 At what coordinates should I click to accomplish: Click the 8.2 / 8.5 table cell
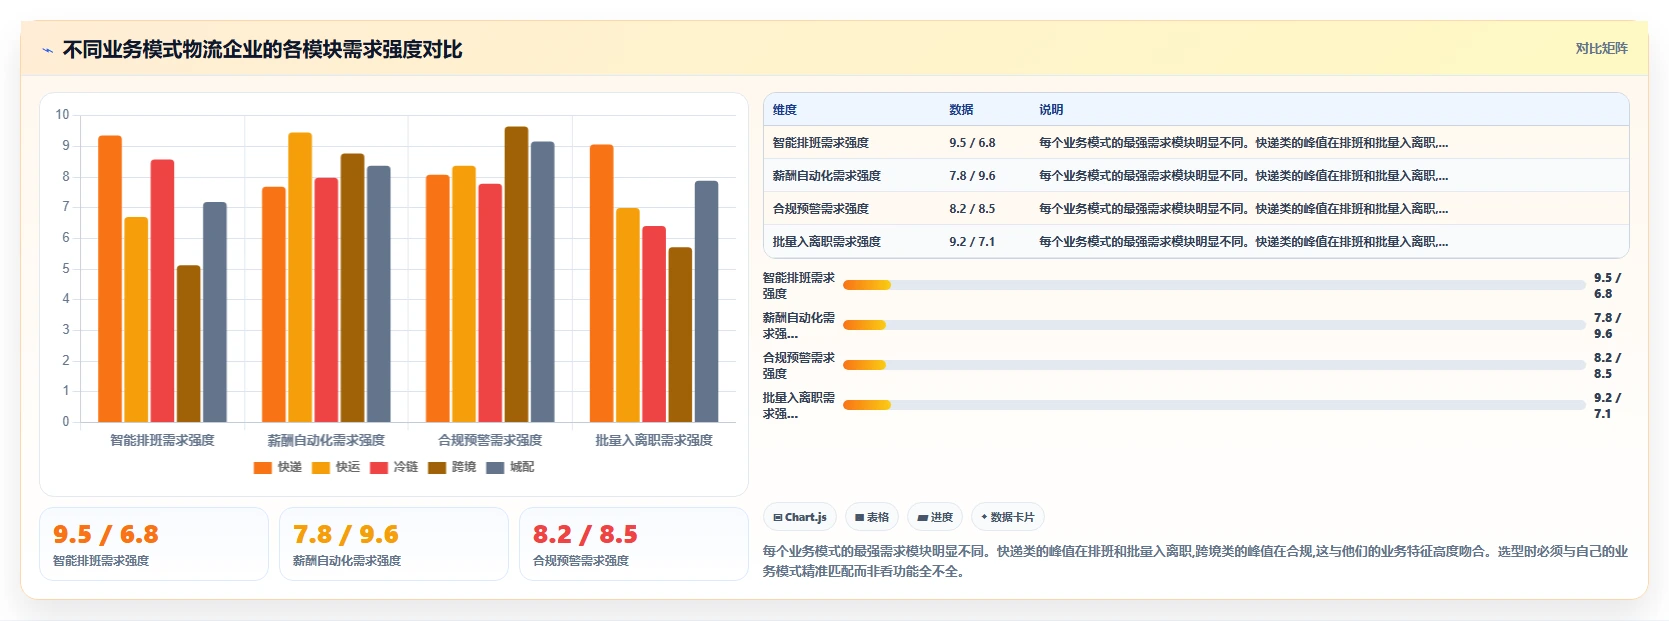click(972, 209)
